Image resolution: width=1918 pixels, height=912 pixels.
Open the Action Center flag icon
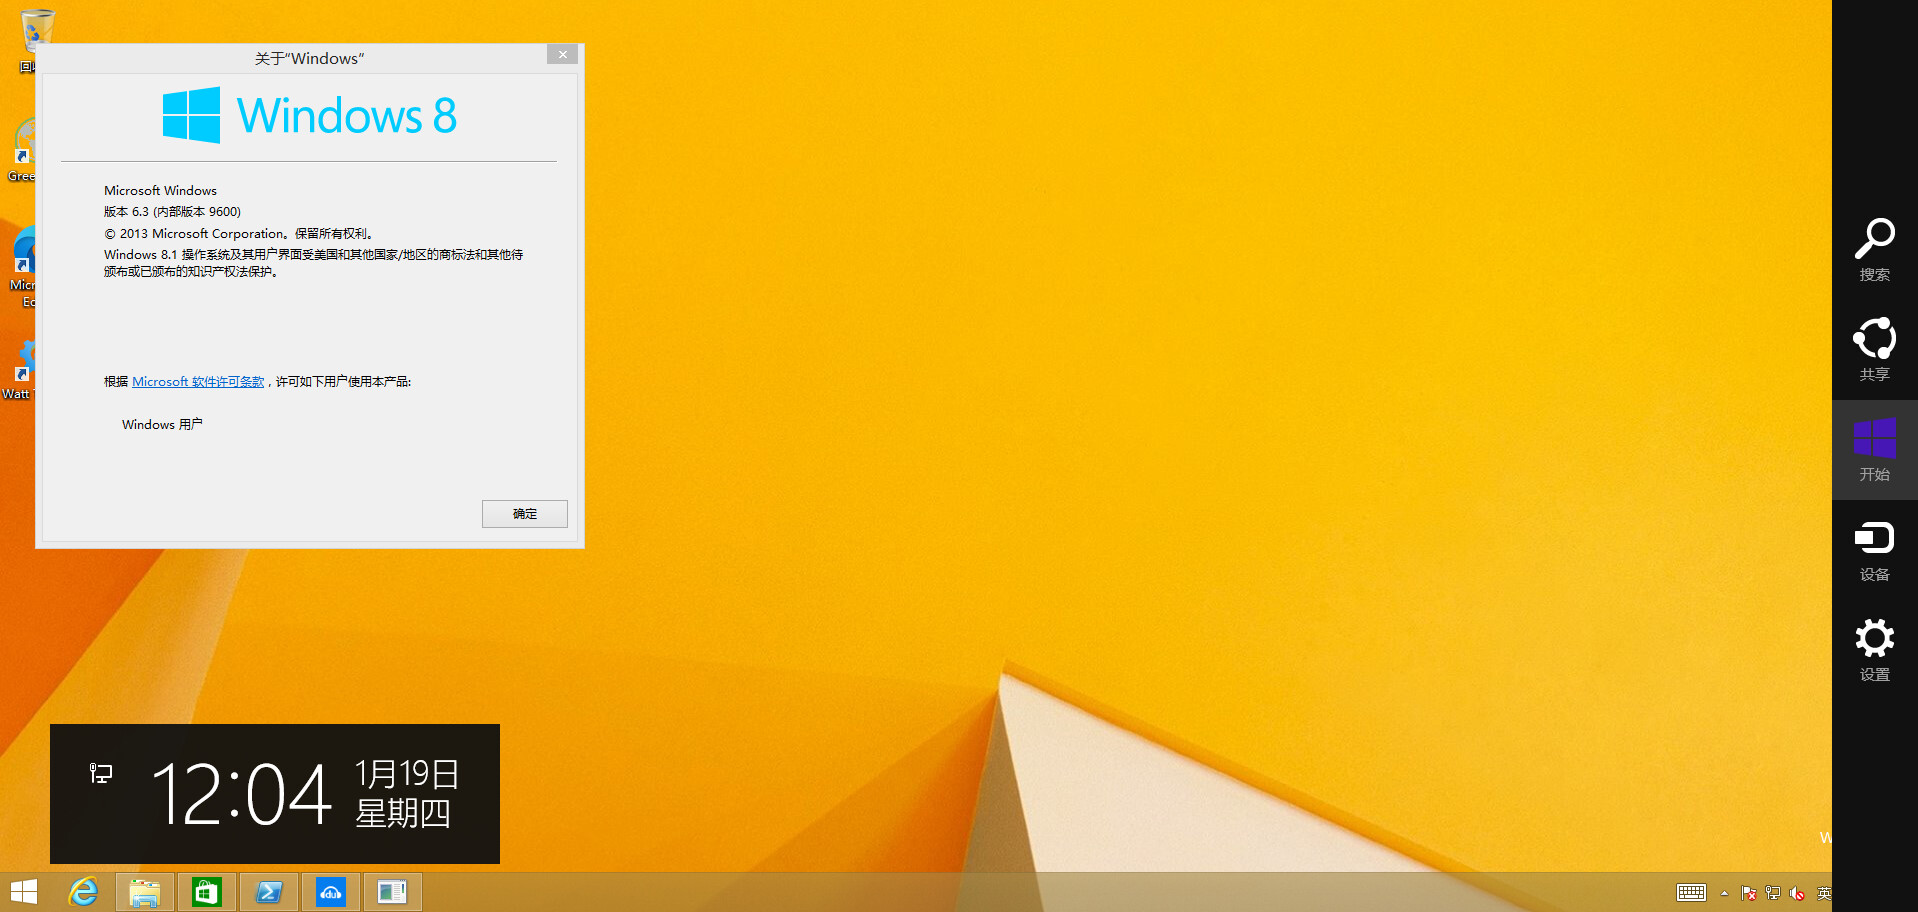pos(1749,893)
